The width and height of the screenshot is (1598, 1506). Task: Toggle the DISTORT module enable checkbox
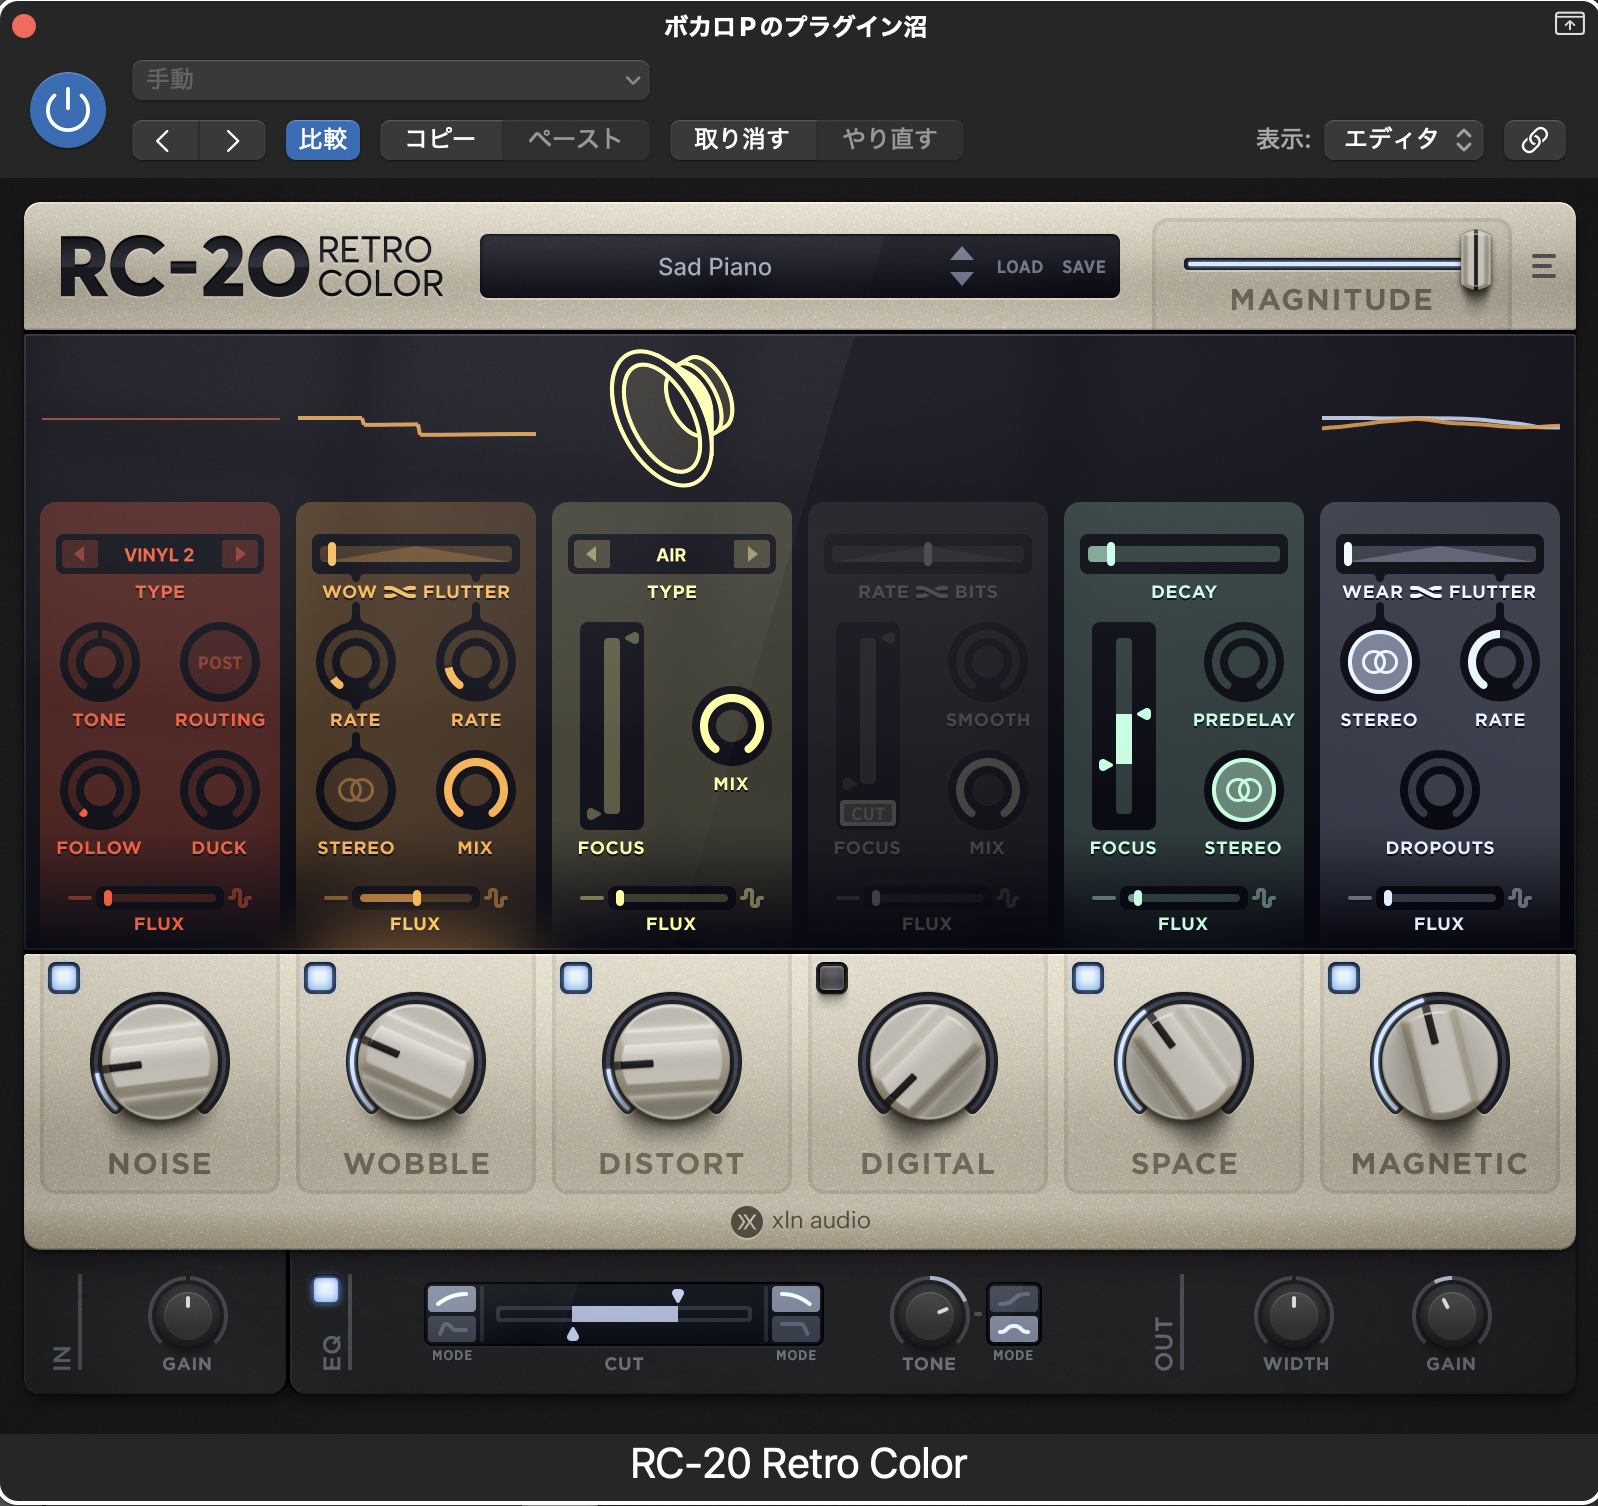point(576,977)
